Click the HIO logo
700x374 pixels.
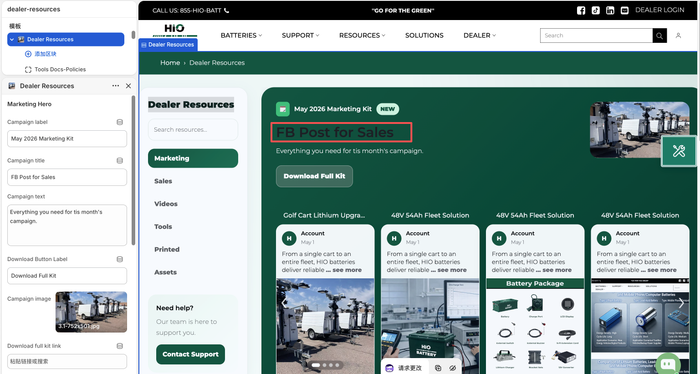(174, 30)
